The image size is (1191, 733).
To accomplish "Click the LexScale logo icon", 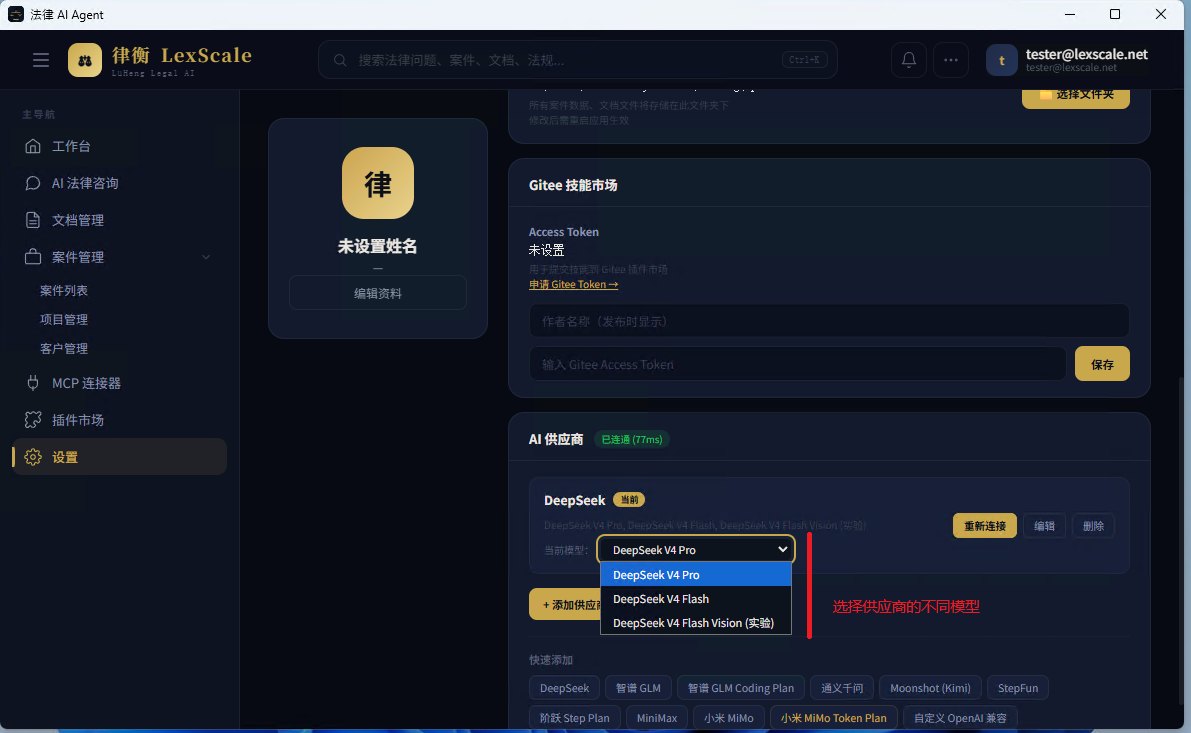I will (85, 60).
